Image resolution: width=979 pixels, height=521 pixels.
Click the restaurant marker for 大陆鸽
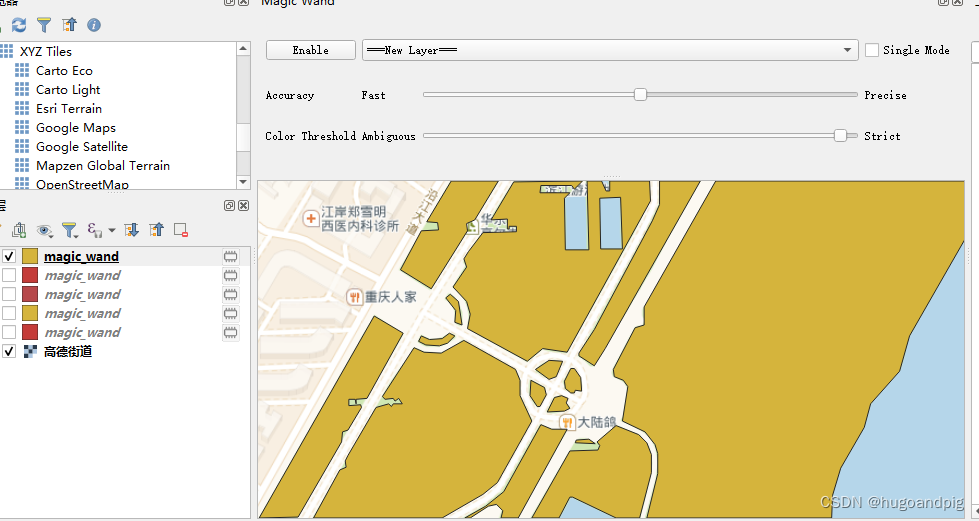(567, 423)
